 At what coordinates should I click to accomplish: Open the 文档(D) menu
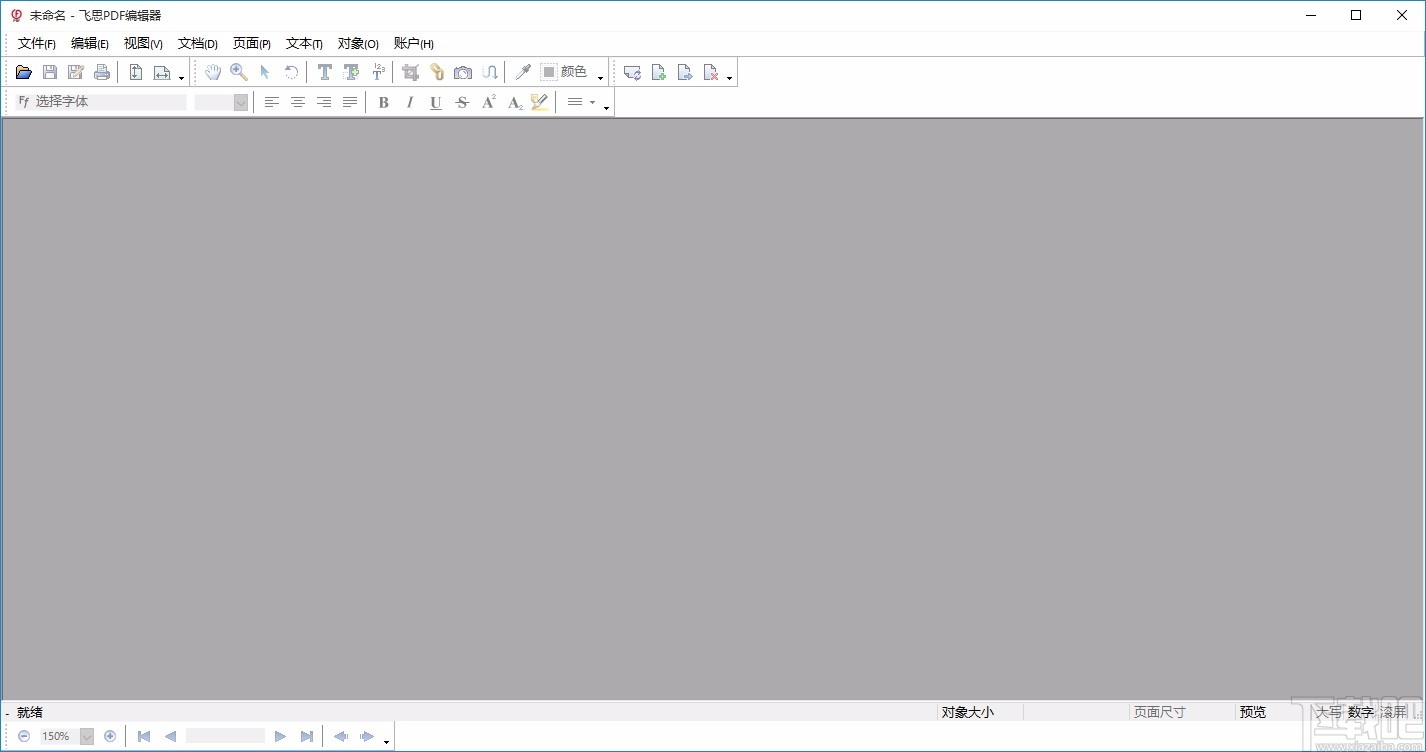[x=198, y=43]
